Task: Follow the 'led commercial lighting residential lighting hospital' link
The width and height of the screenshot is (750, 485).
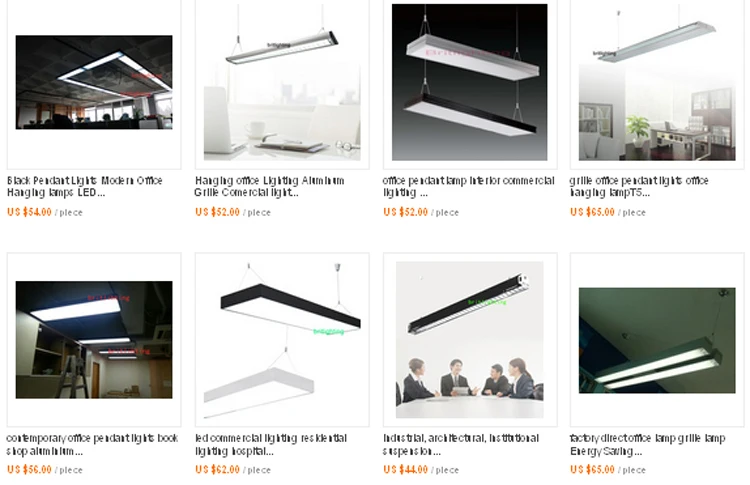Action: pos(271,444)
